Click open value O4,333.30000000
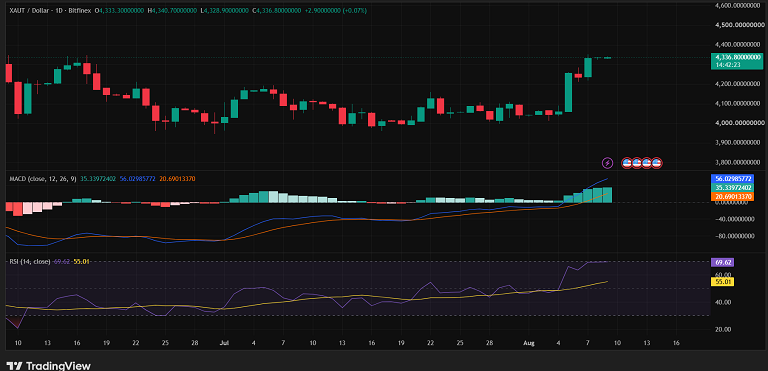The height and width of the screenshot is (371, 768). (x=121, y=10)
